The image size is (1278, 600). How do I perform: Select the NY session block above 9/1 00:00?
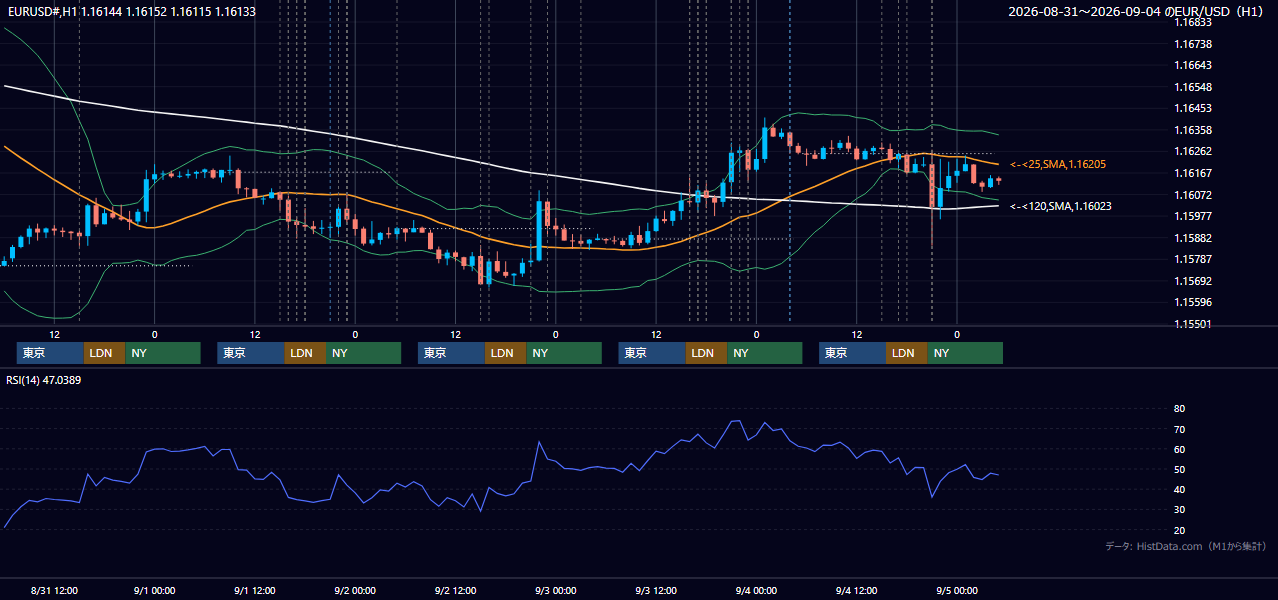(x=163, y=353)
